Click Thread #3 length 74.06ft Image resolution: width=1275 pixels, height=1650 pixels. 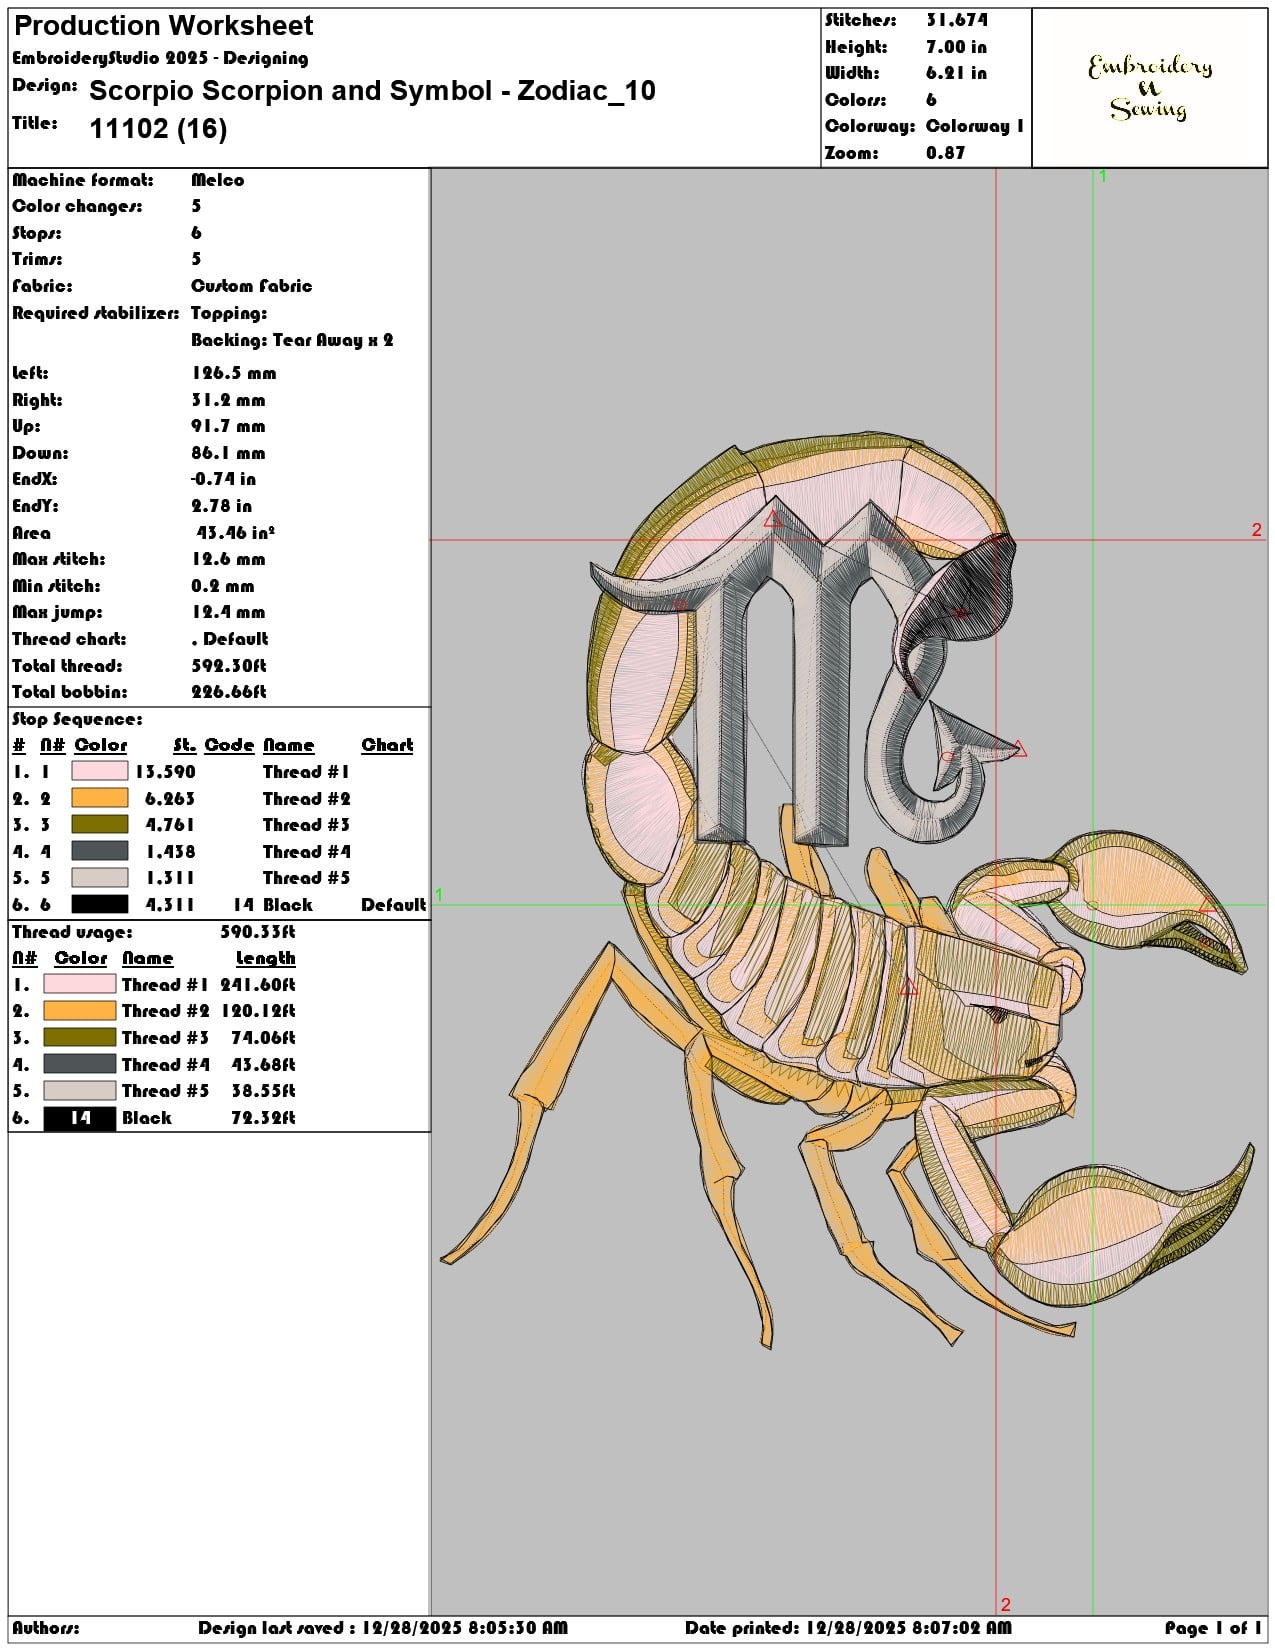263,1037
